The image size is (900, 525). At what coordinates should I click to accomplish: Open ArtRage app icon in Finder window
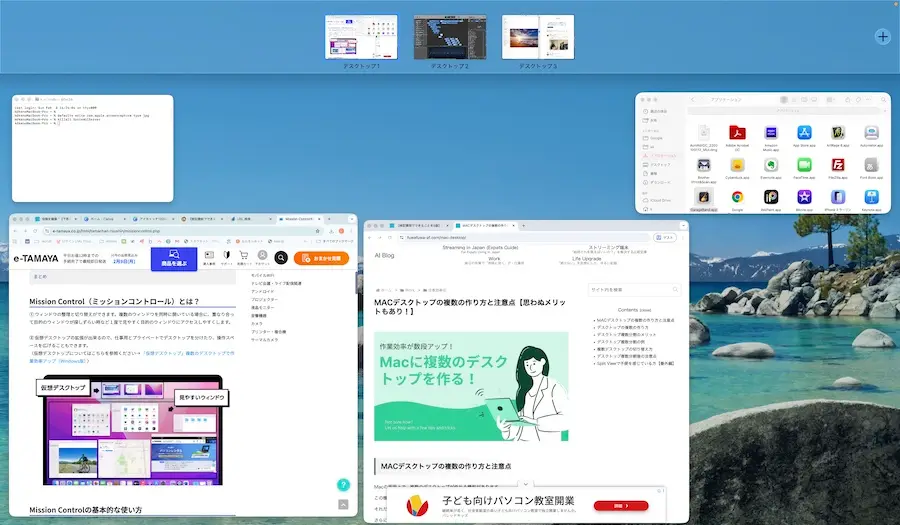click(x=837, y=133)
